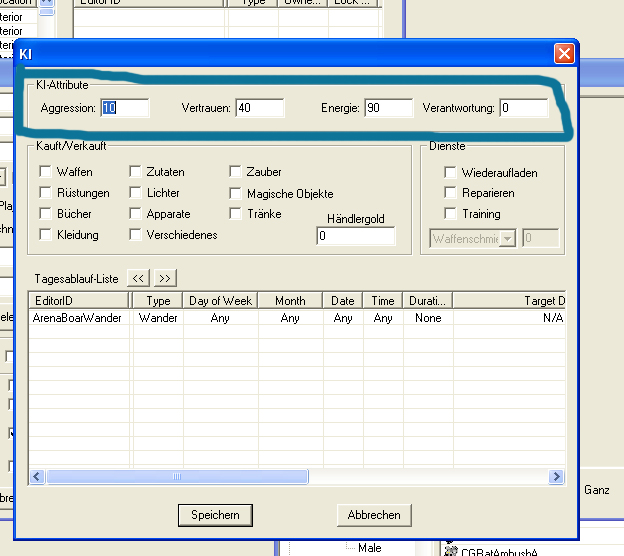The width and height of the screenshot is (624, 556).
Task: Click the move-up double arrow button
Action: (x=140, y=278)
